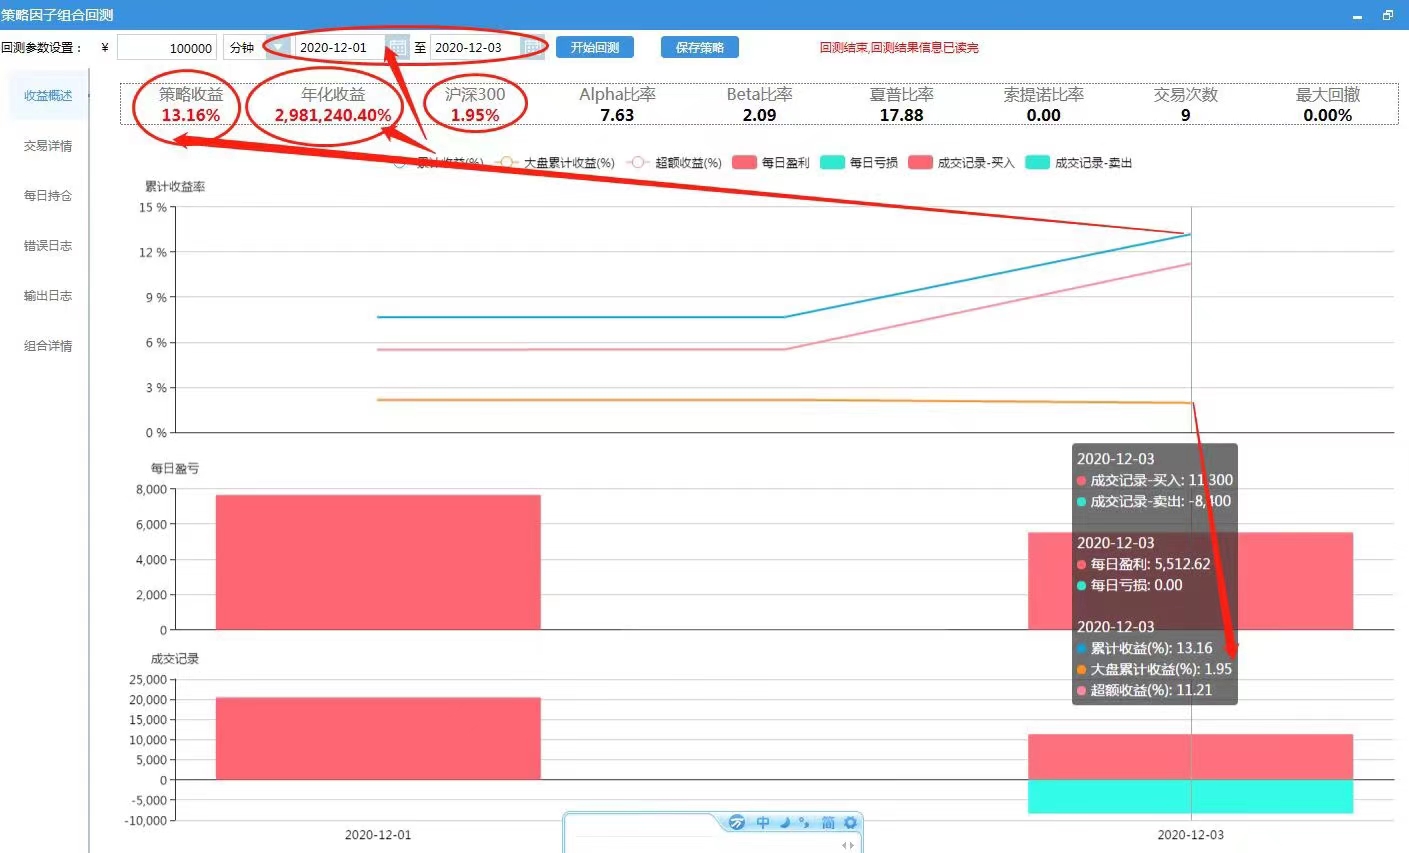Screen dimensions: 1409x853
Task: Click the 回测结束 status message
Action: 899,47
